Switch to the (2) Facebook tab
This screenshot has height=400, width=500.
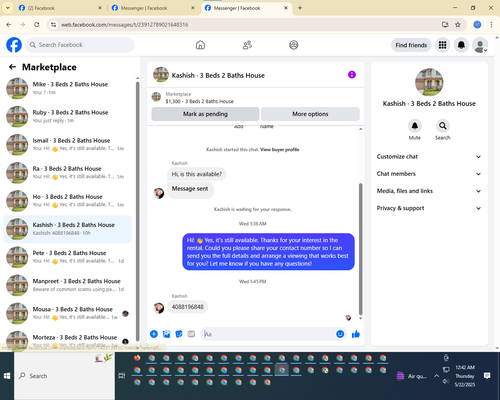coord(60,8)
